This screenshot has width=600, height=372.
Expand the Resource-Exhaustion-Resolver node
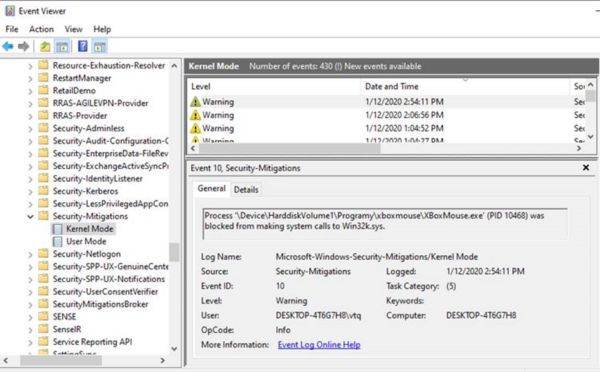click(x=30, y=66)
